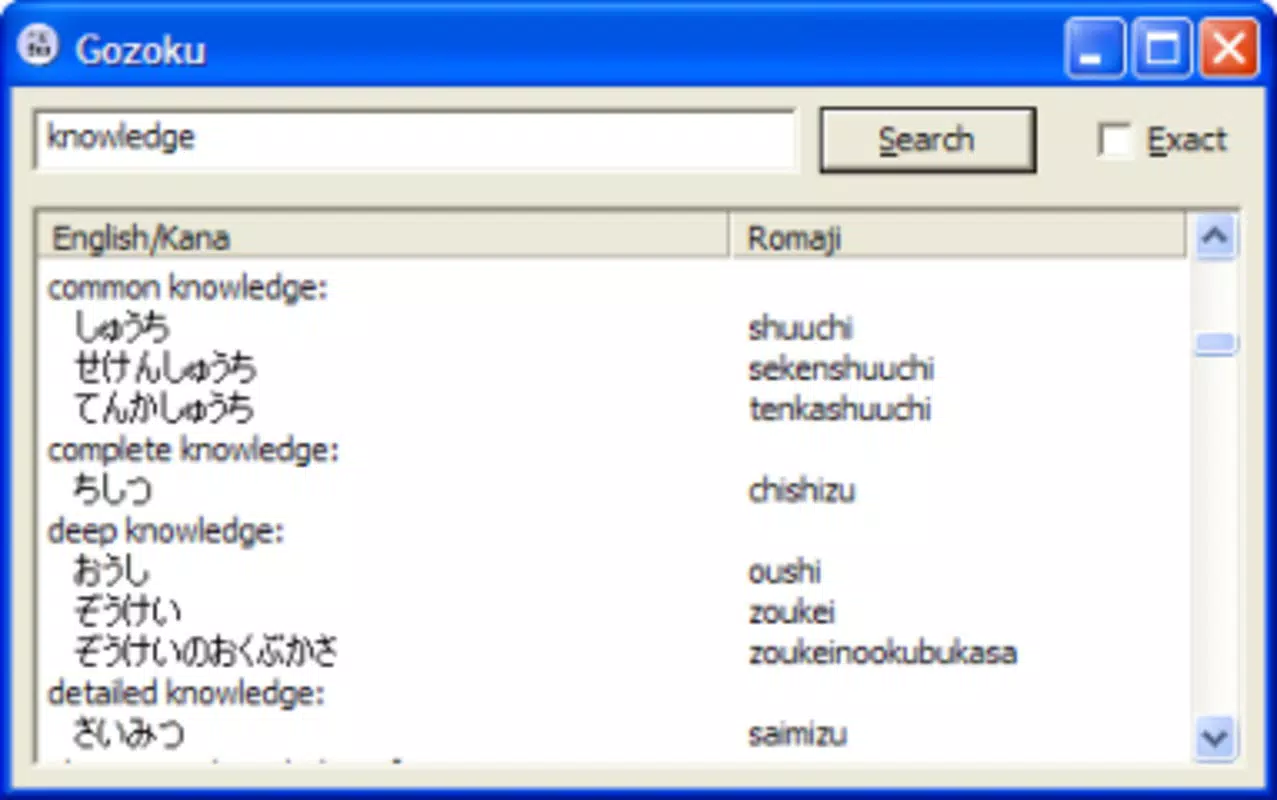
Task: Click the search field containing 'knowledge'
Action: coord(416,140)
